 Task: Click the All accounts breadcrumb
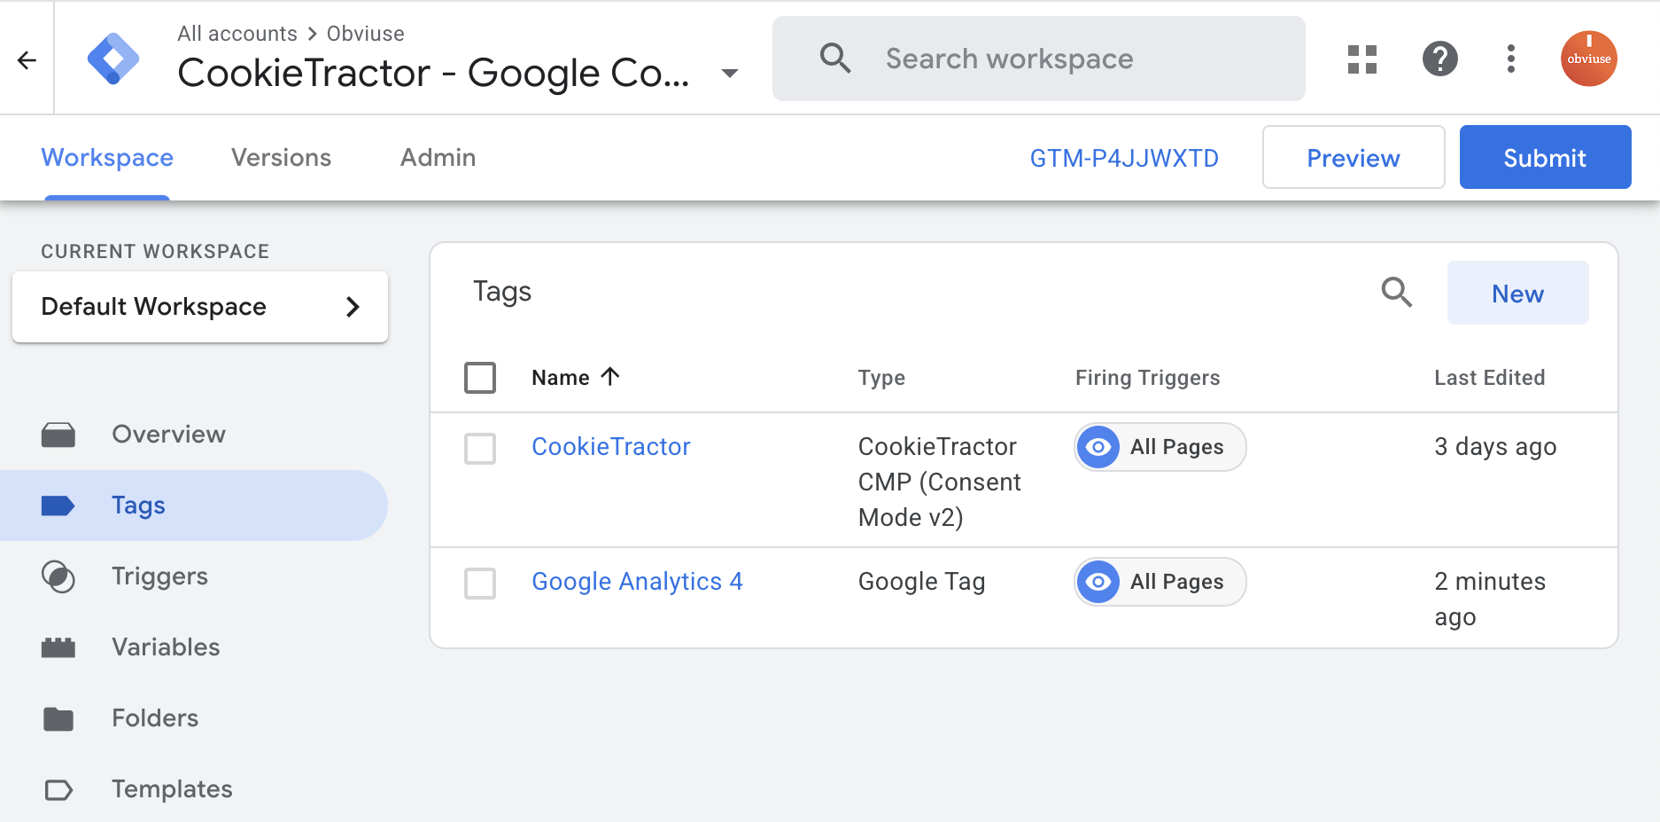[x=237, y=34]
